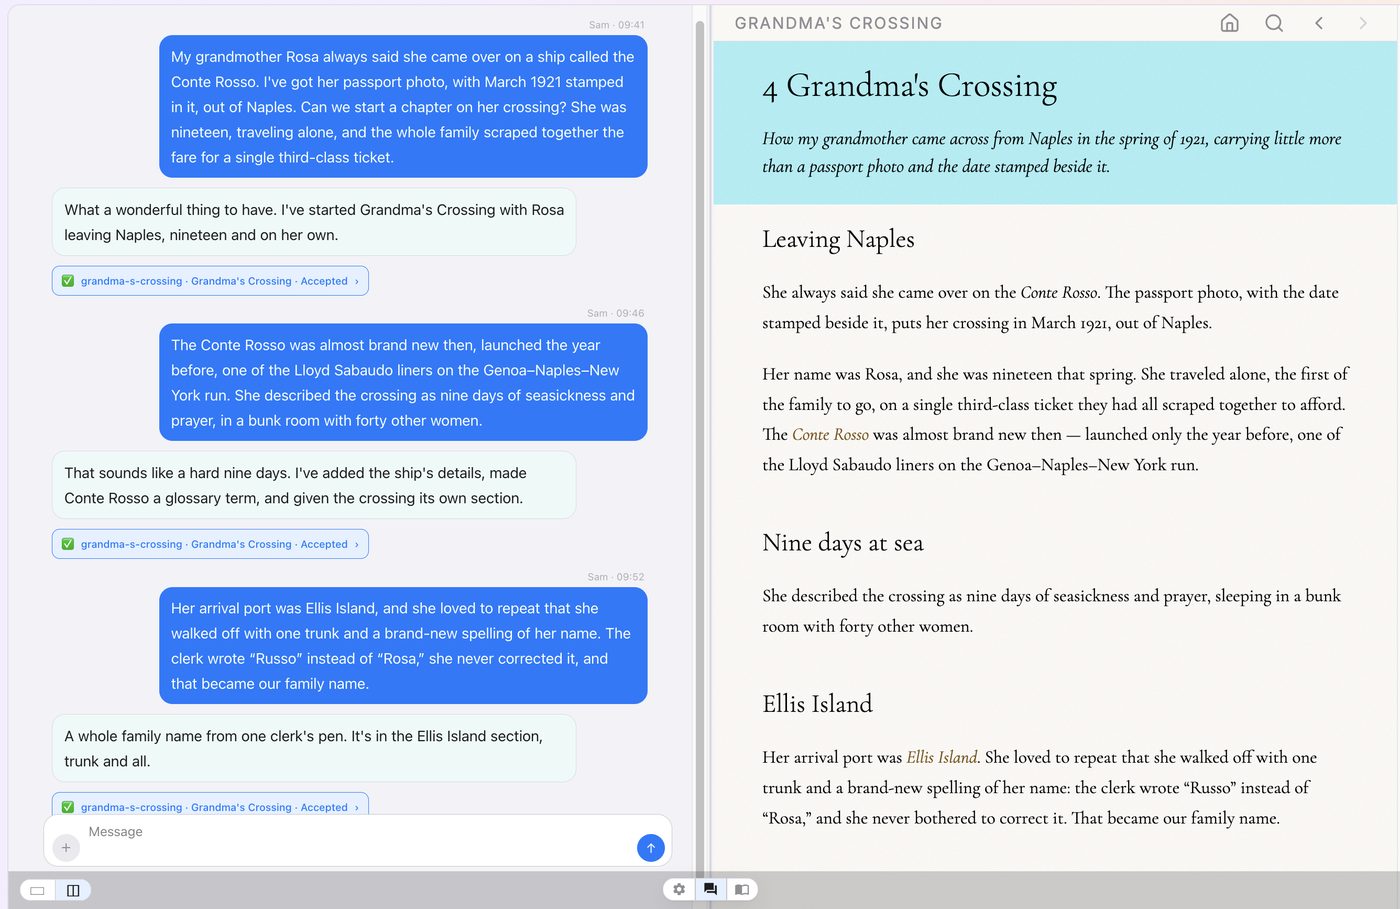Screen dimensions: 1400x909
Task: Click green checkmark on first accepted chip
Action: click(x=68, y=281)
